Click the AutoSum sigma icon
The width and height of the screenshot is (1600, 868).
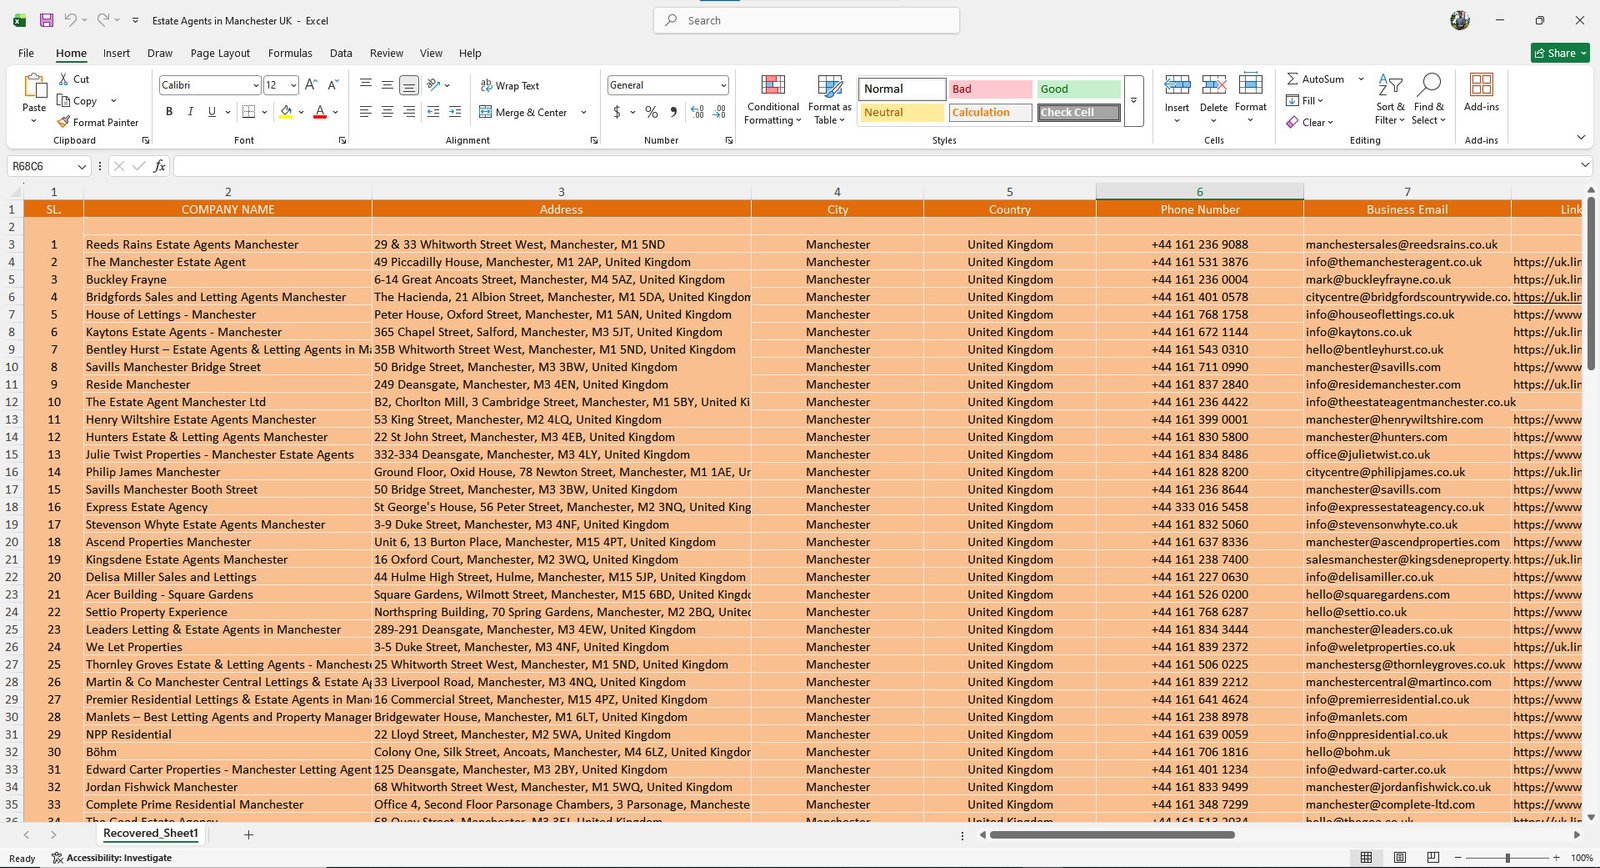[1293, 79]
